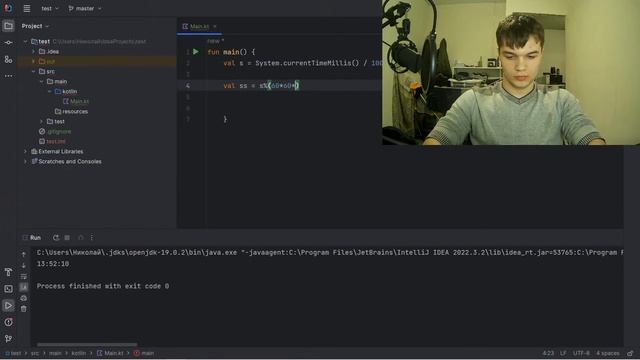Run main via green gutter arrow
Viewport: 640px width, 360px height.
click(196, 52)
